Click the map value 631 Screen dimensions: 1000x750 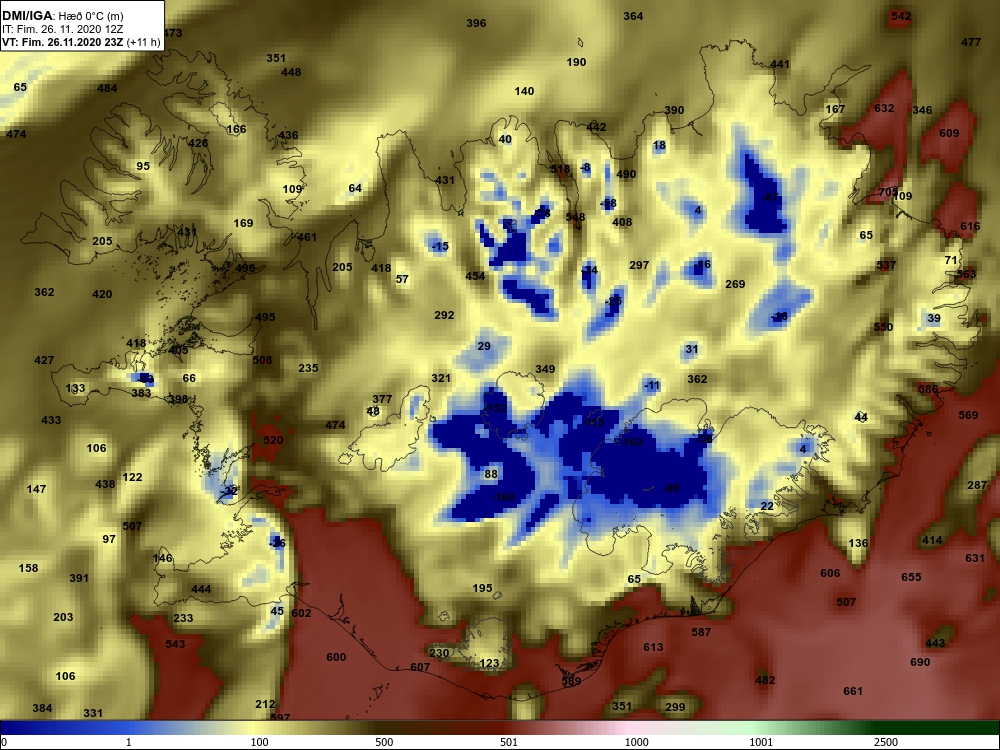tap(975, 558)
